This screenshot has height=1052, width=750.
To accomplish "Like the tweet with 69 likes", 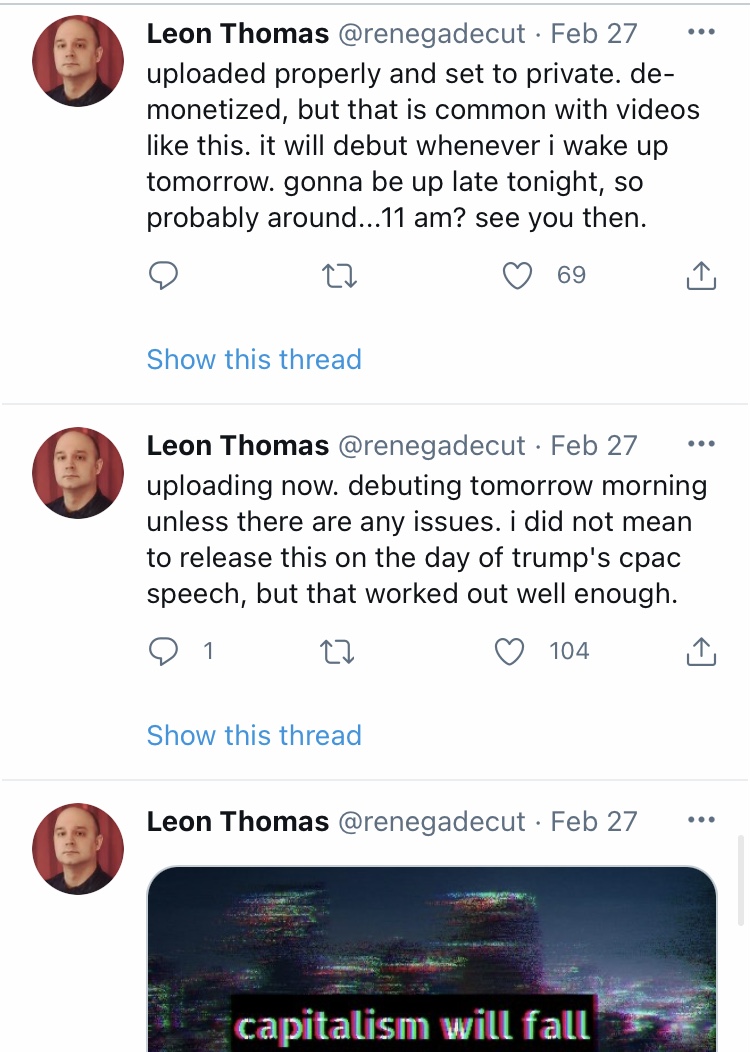I will click(517, 275).
